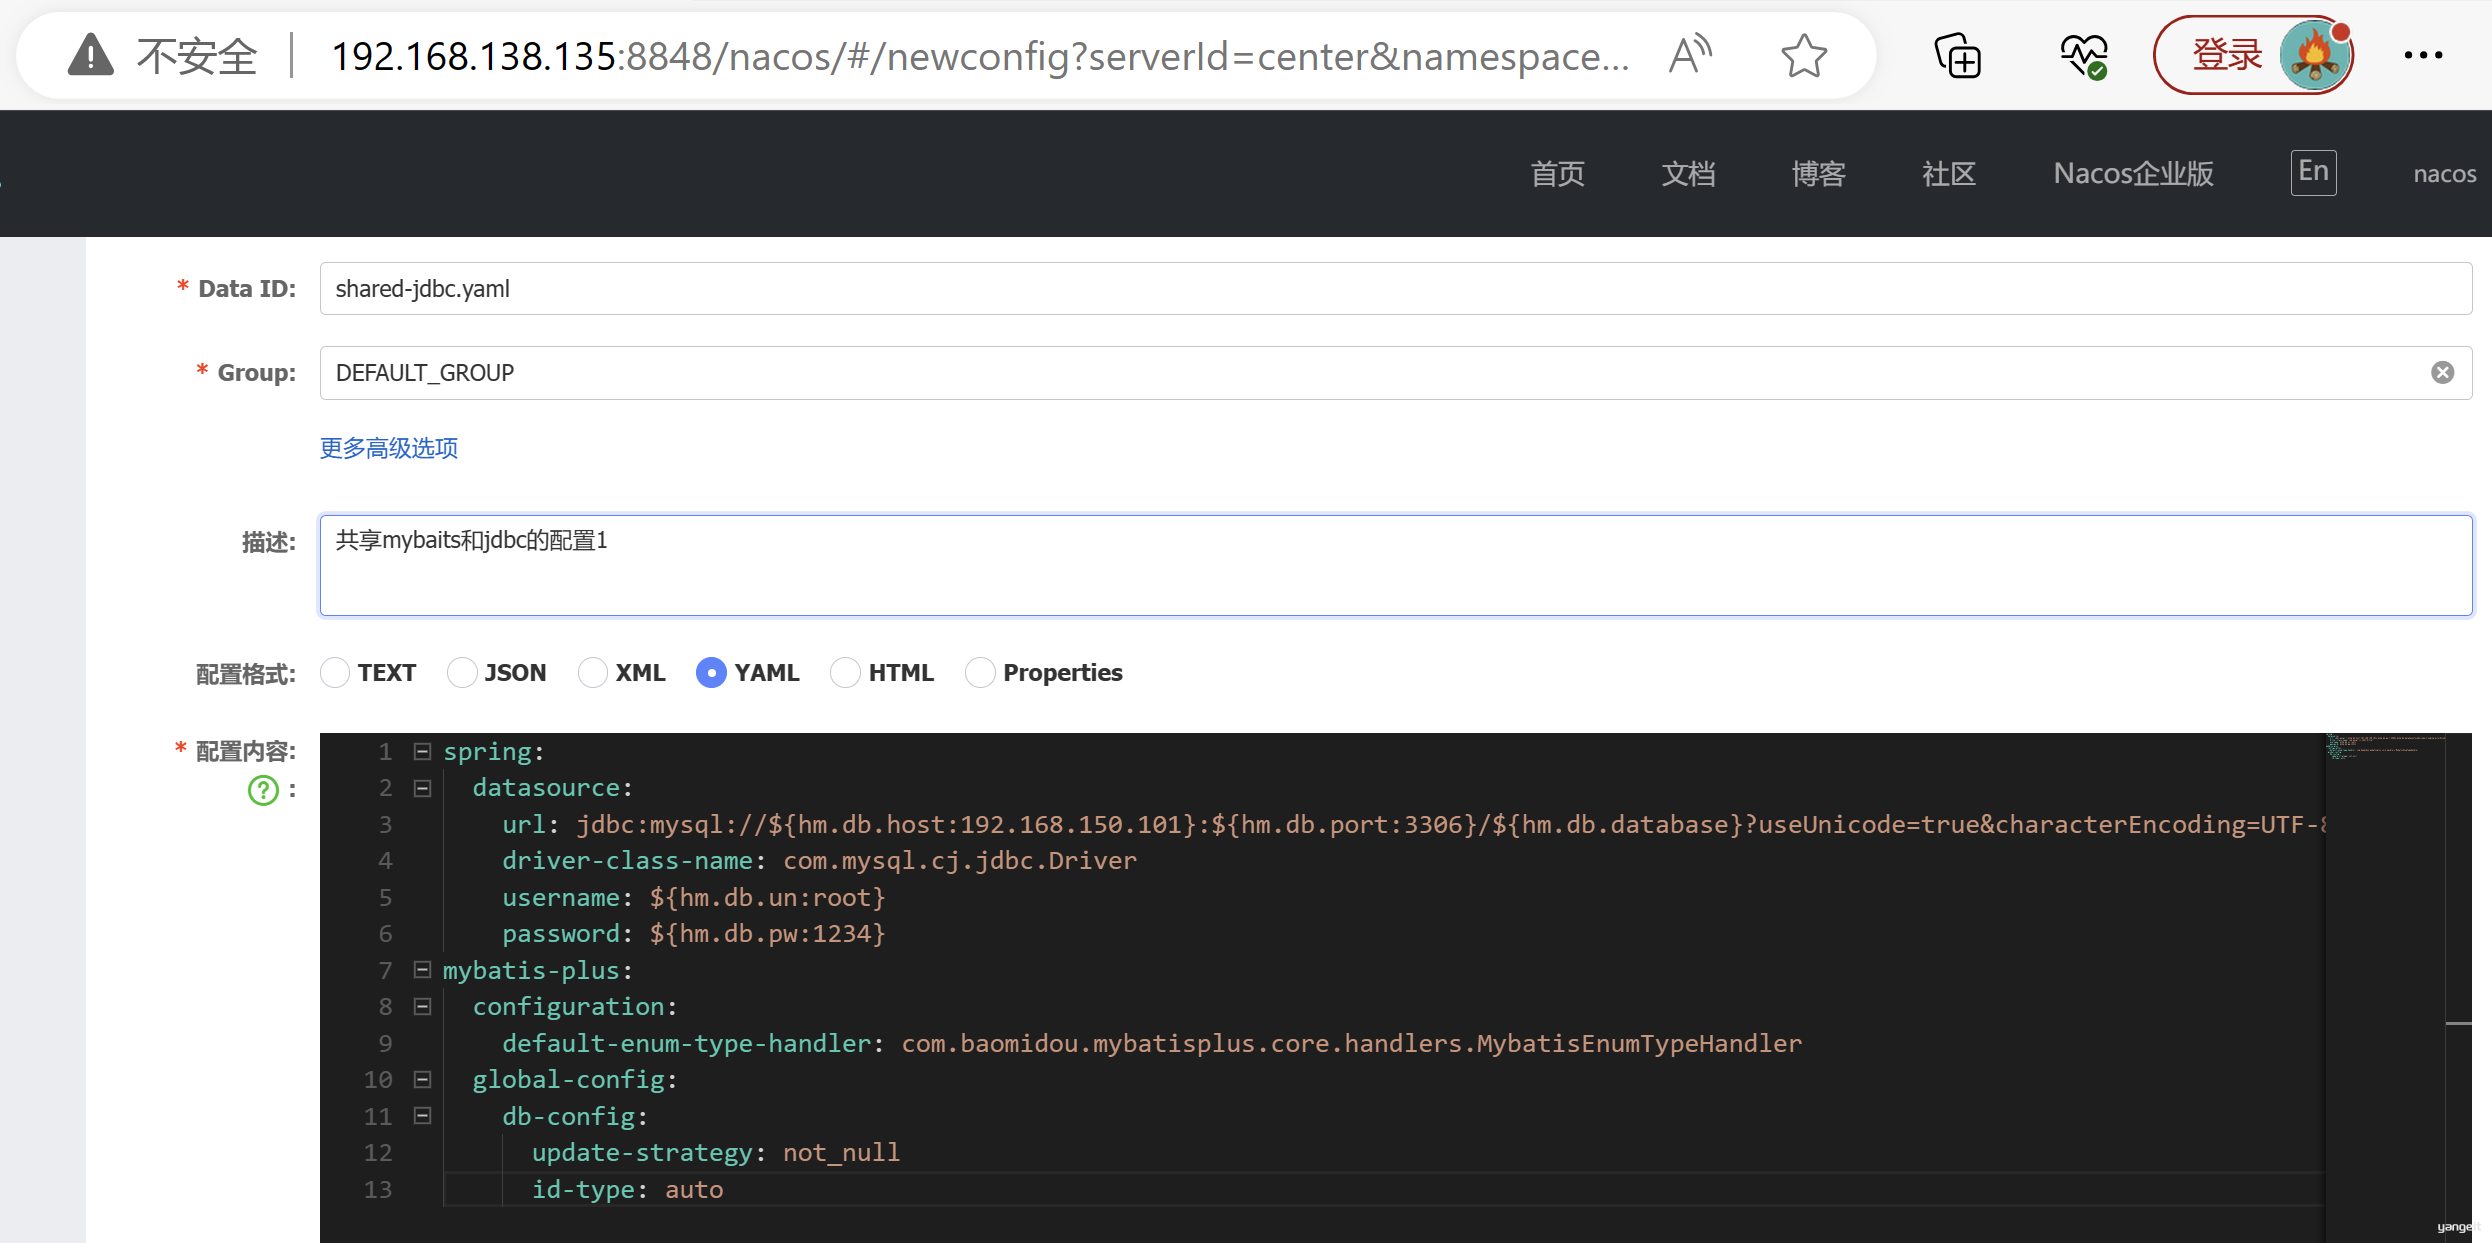Click the browser address bar URL
The image size is (2492, 1243).
click(x=980, y=56)
